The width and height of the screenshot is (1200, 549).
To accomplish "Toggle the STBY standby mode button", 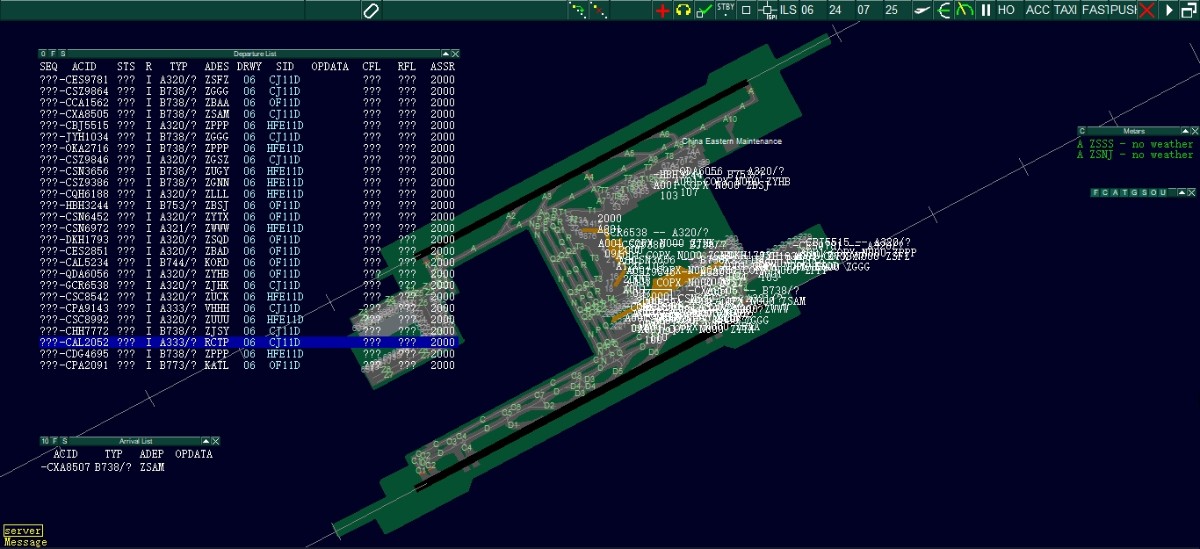I will pos(726,10).
